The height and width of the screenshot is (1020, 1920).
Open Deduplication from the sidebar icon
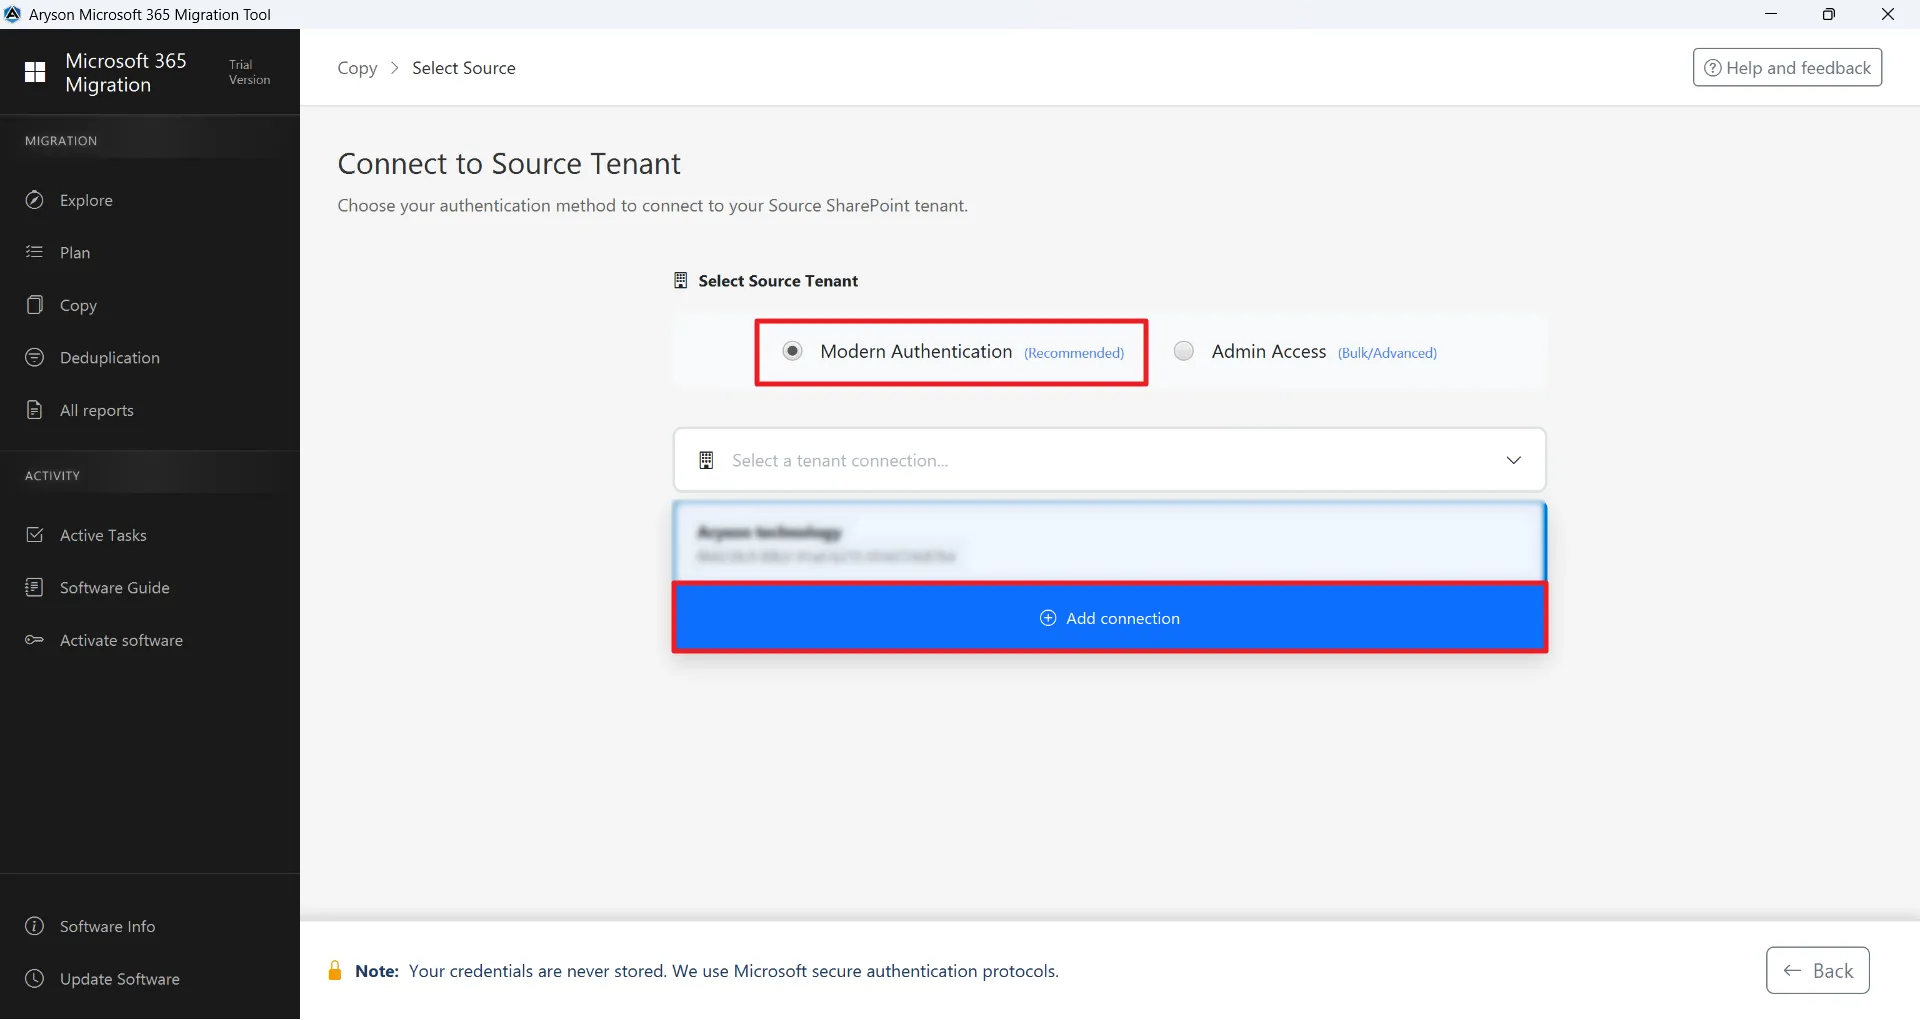tap(35, 357)
